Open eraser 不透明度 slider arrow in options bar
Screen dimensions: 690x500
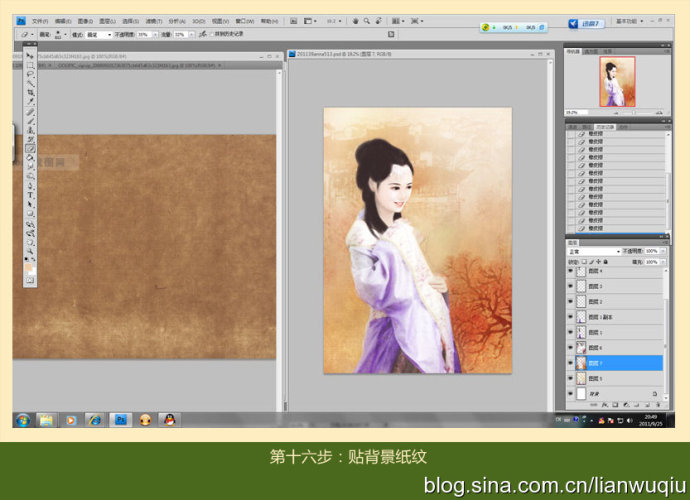(155, 34)
